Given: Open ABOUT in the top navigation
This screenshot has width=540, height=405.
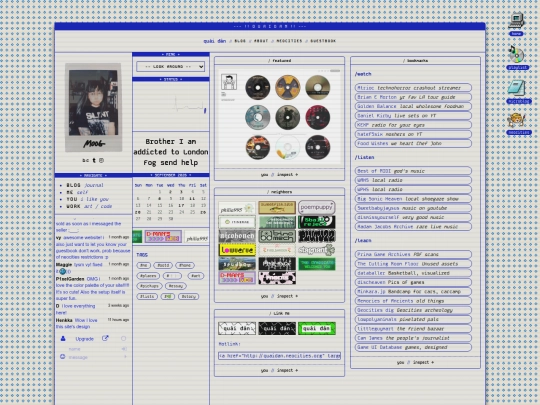Looking at the screenshot, I should coord(261,41).
